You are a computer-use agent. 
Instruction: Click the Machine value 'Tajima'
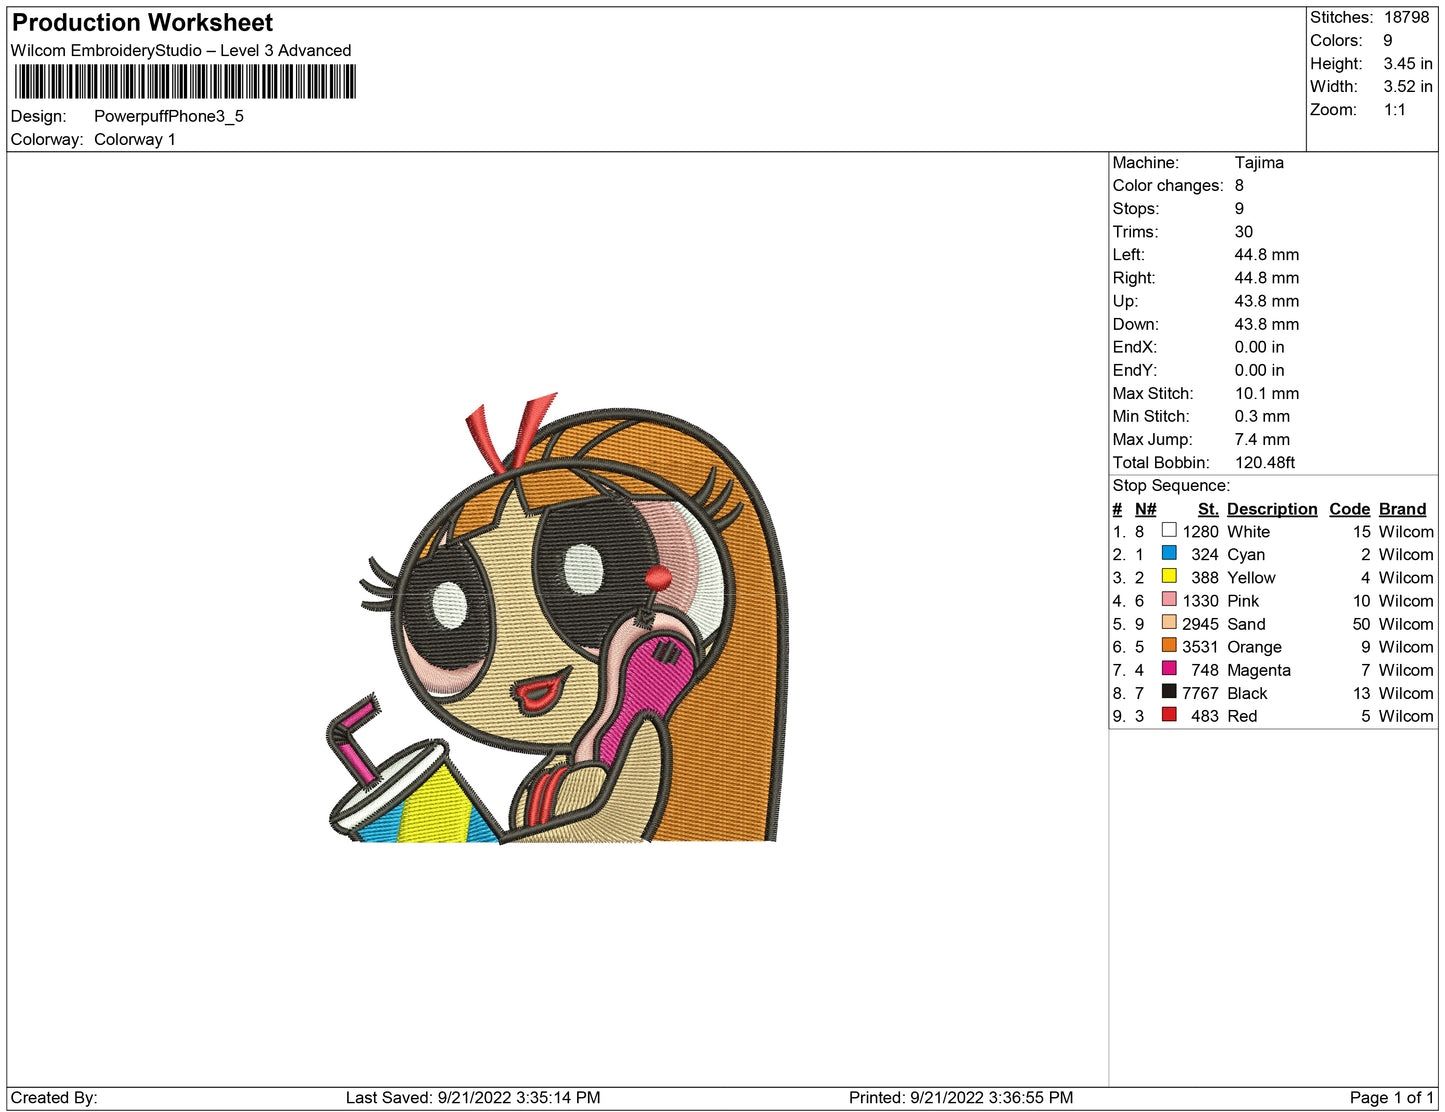[x=1259, y=163]
